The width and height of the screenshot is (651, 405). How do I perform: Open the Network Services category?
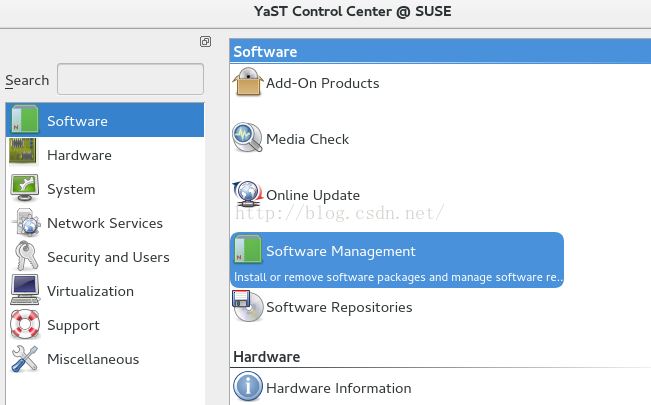click(x=105, y=223)
